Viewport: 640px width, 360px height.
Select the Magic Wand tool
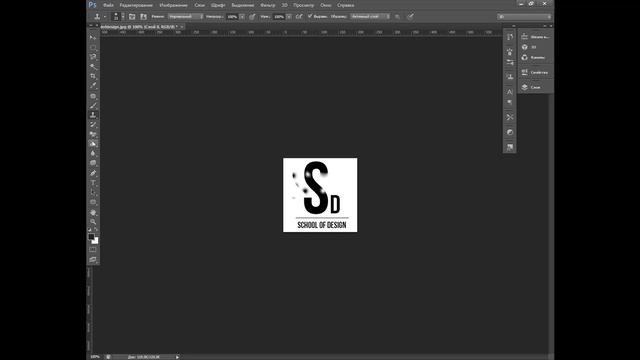[93, 67]
